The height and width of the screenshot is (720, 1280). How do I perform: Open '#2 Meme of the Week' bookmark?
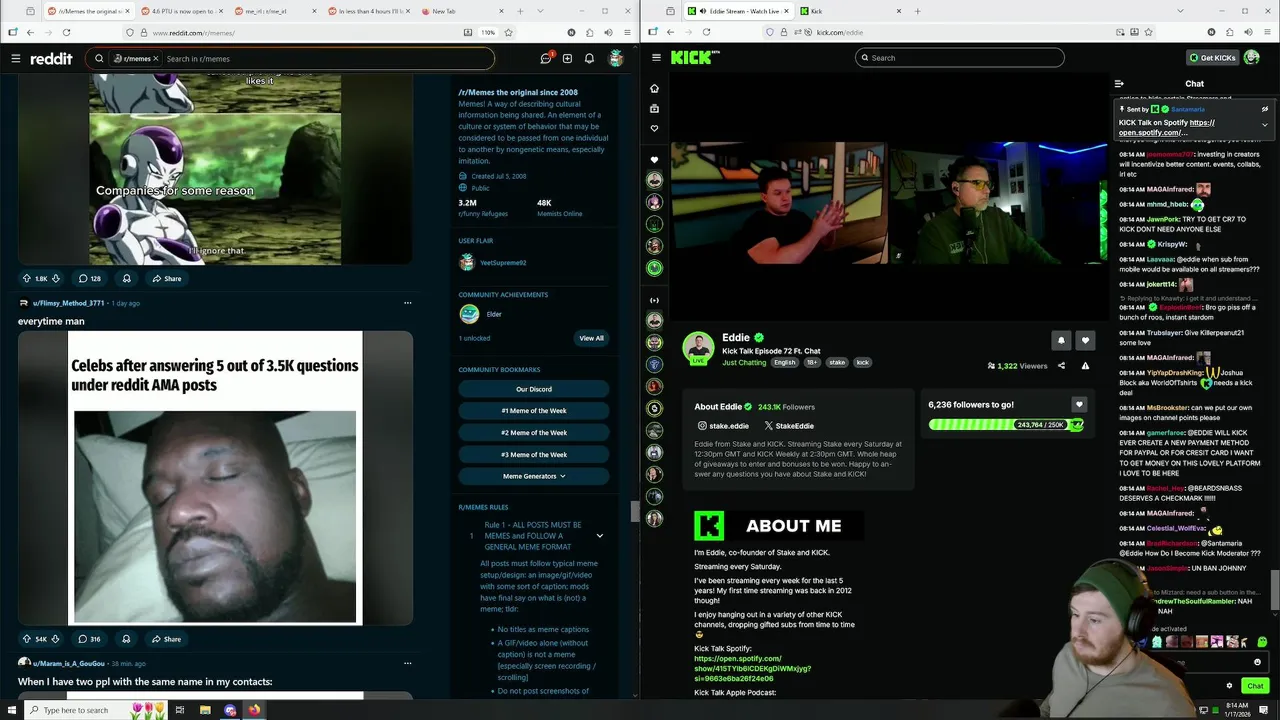click(x=534, y=433)
